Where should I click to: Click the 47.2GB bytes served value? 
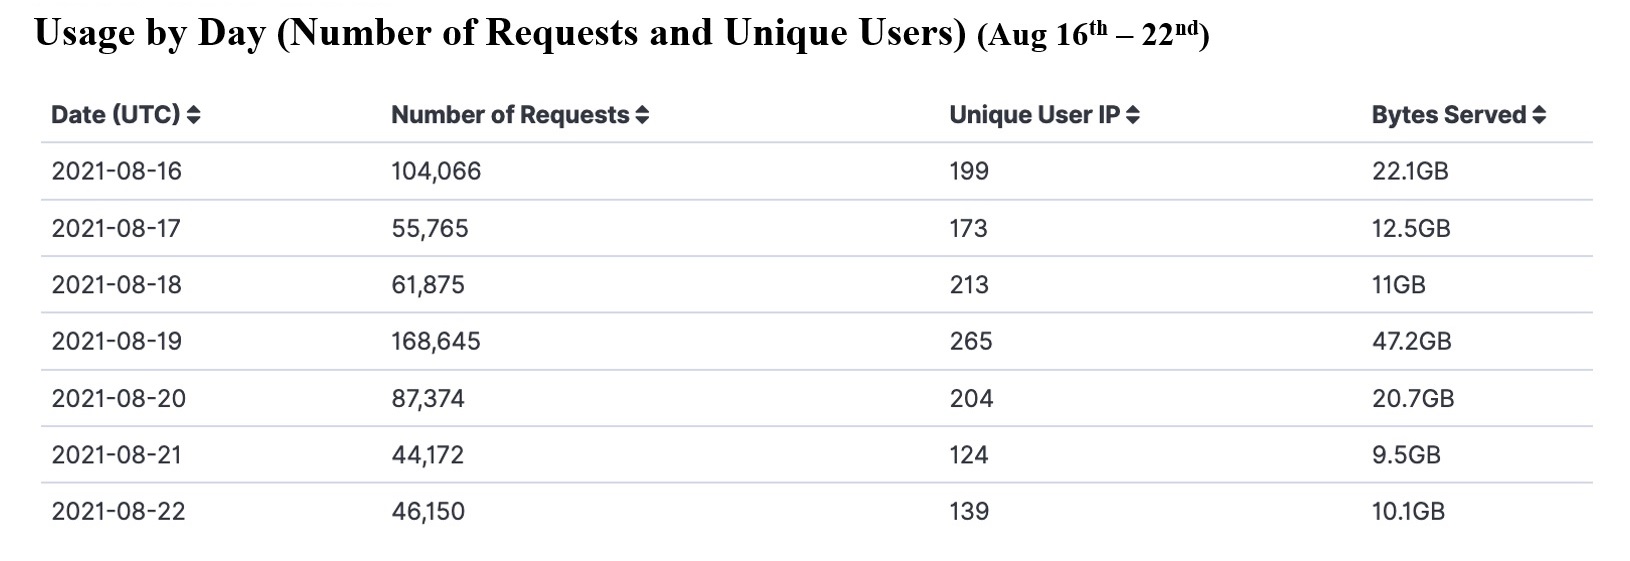click(x=1411, y=341)
